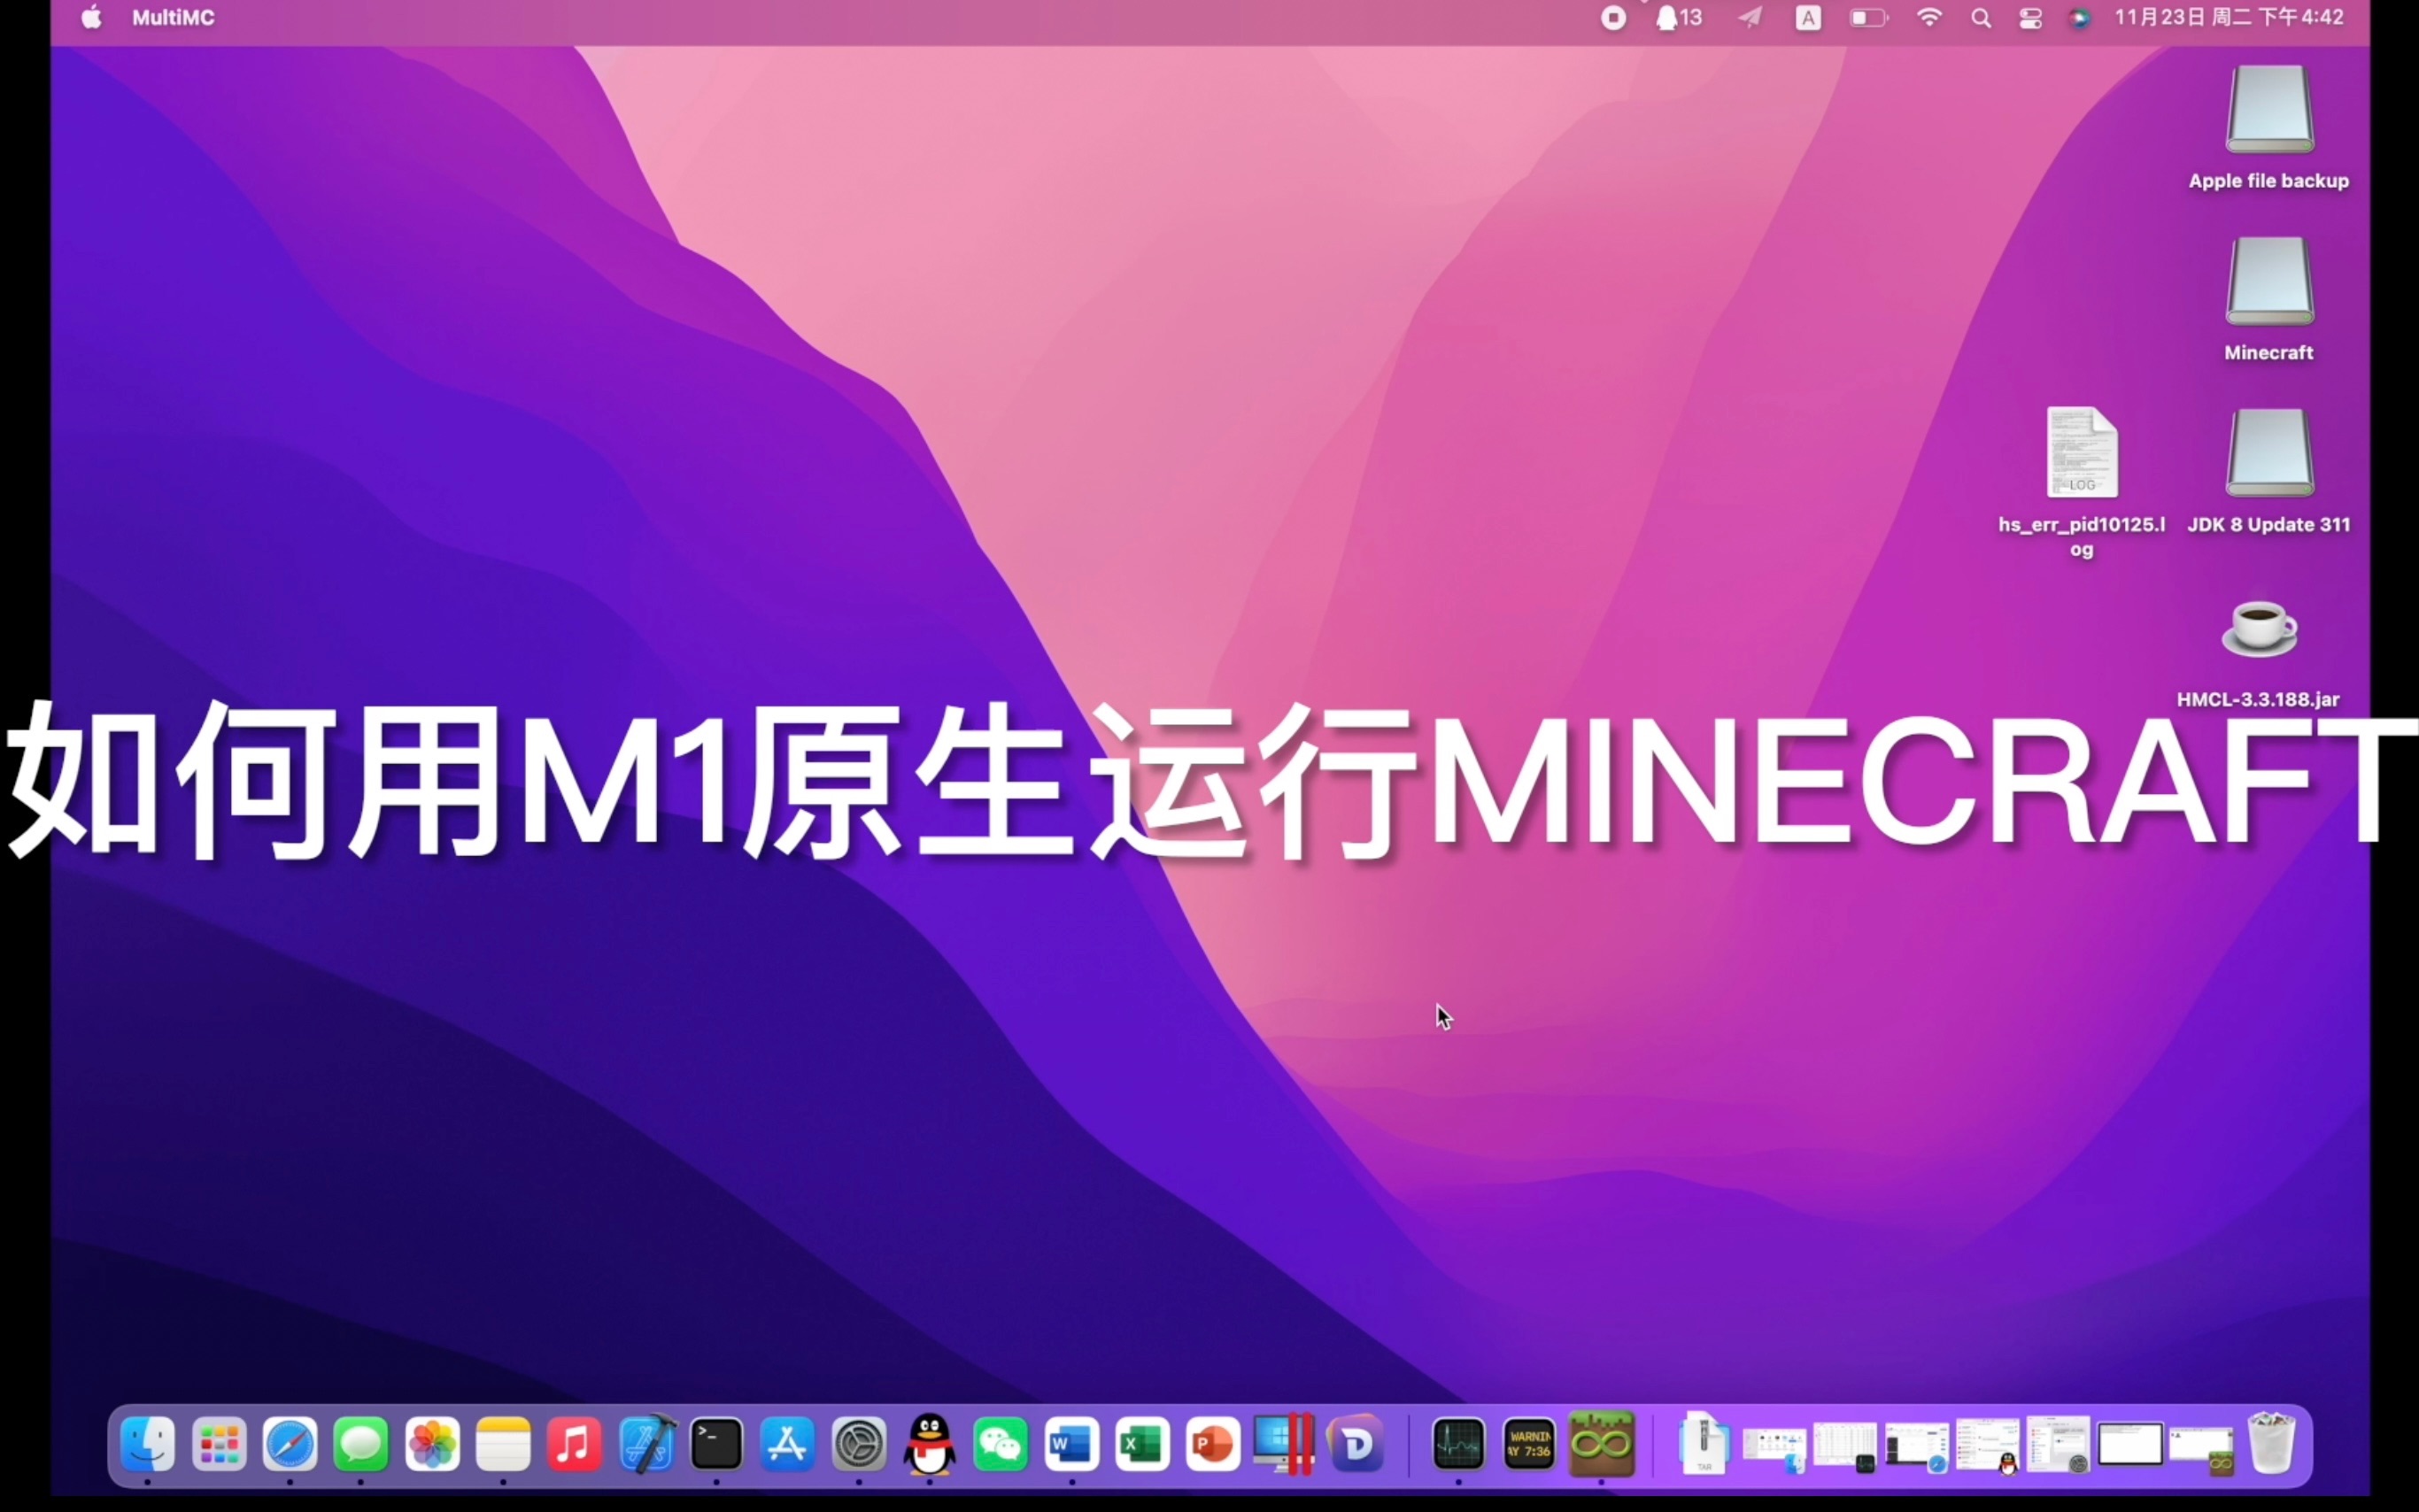2419x1512 pixels.
Task: Launch HMCL-3.3.188.jar on the desktop
Action: 2259,630
